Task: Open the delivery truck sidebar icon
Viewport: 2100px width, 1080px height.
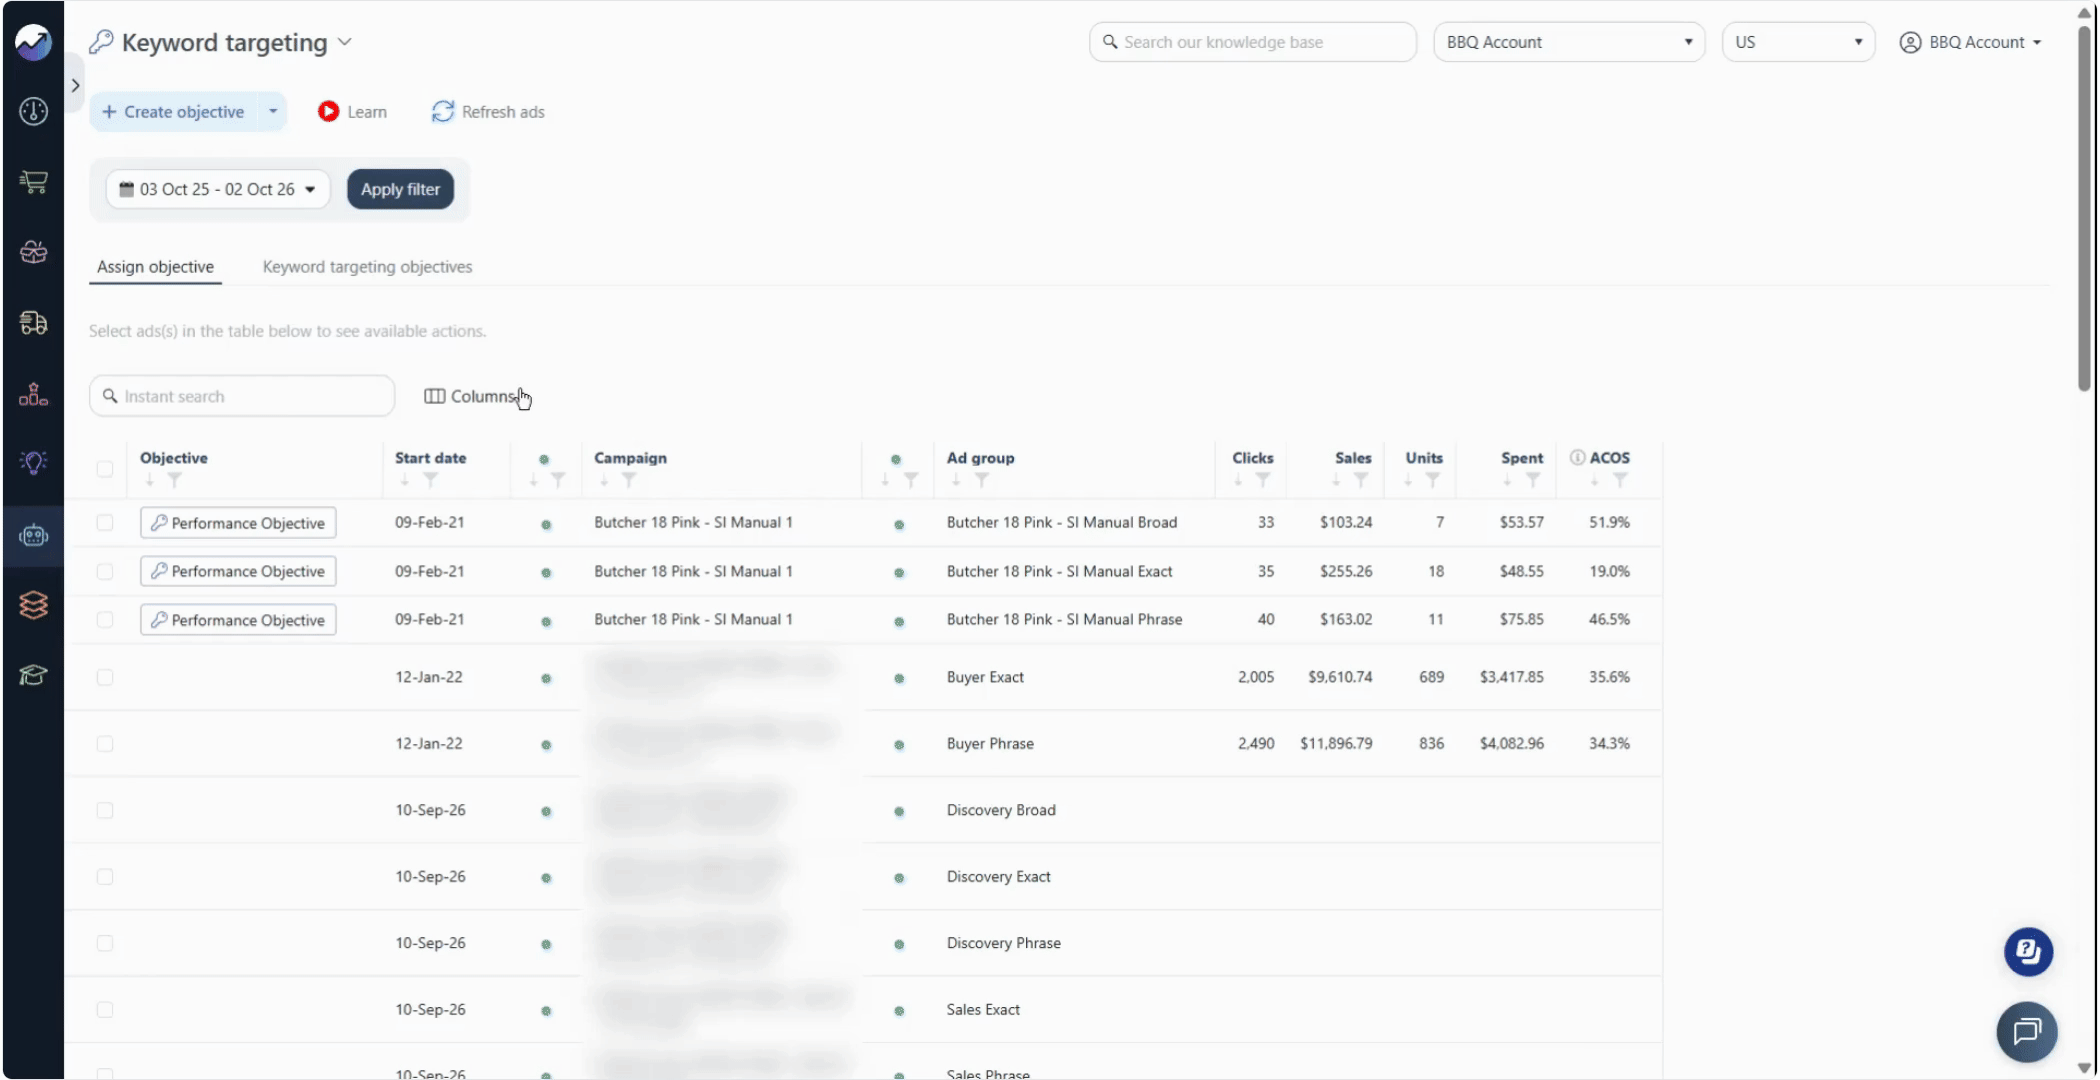Action: pyautogui.click(x=33, y=323)
